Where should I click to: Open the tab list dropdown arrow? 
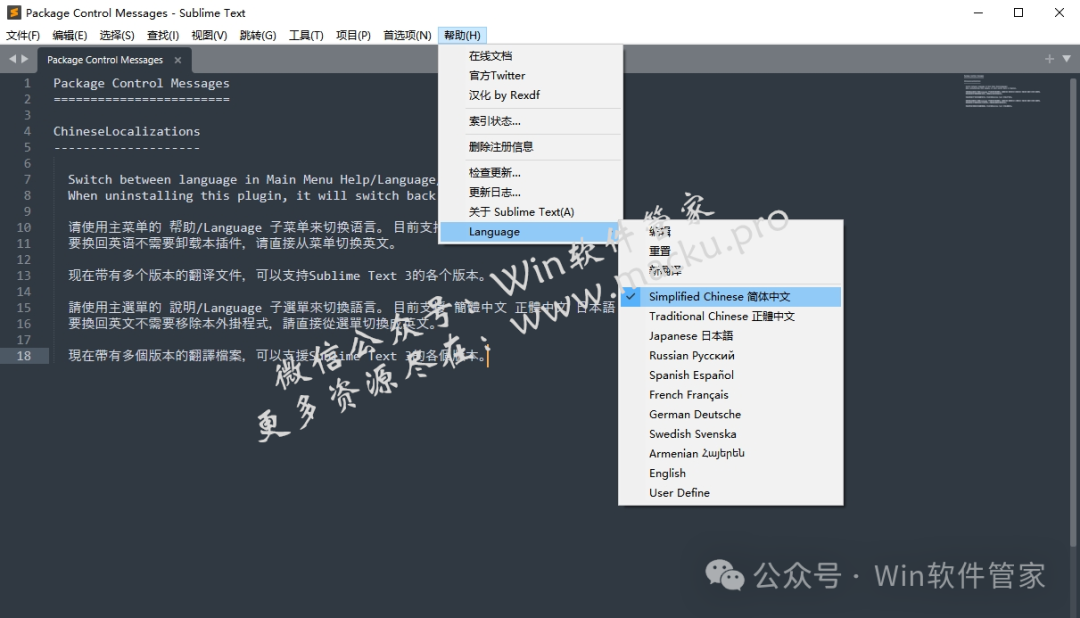click(x=1066, y=59)
